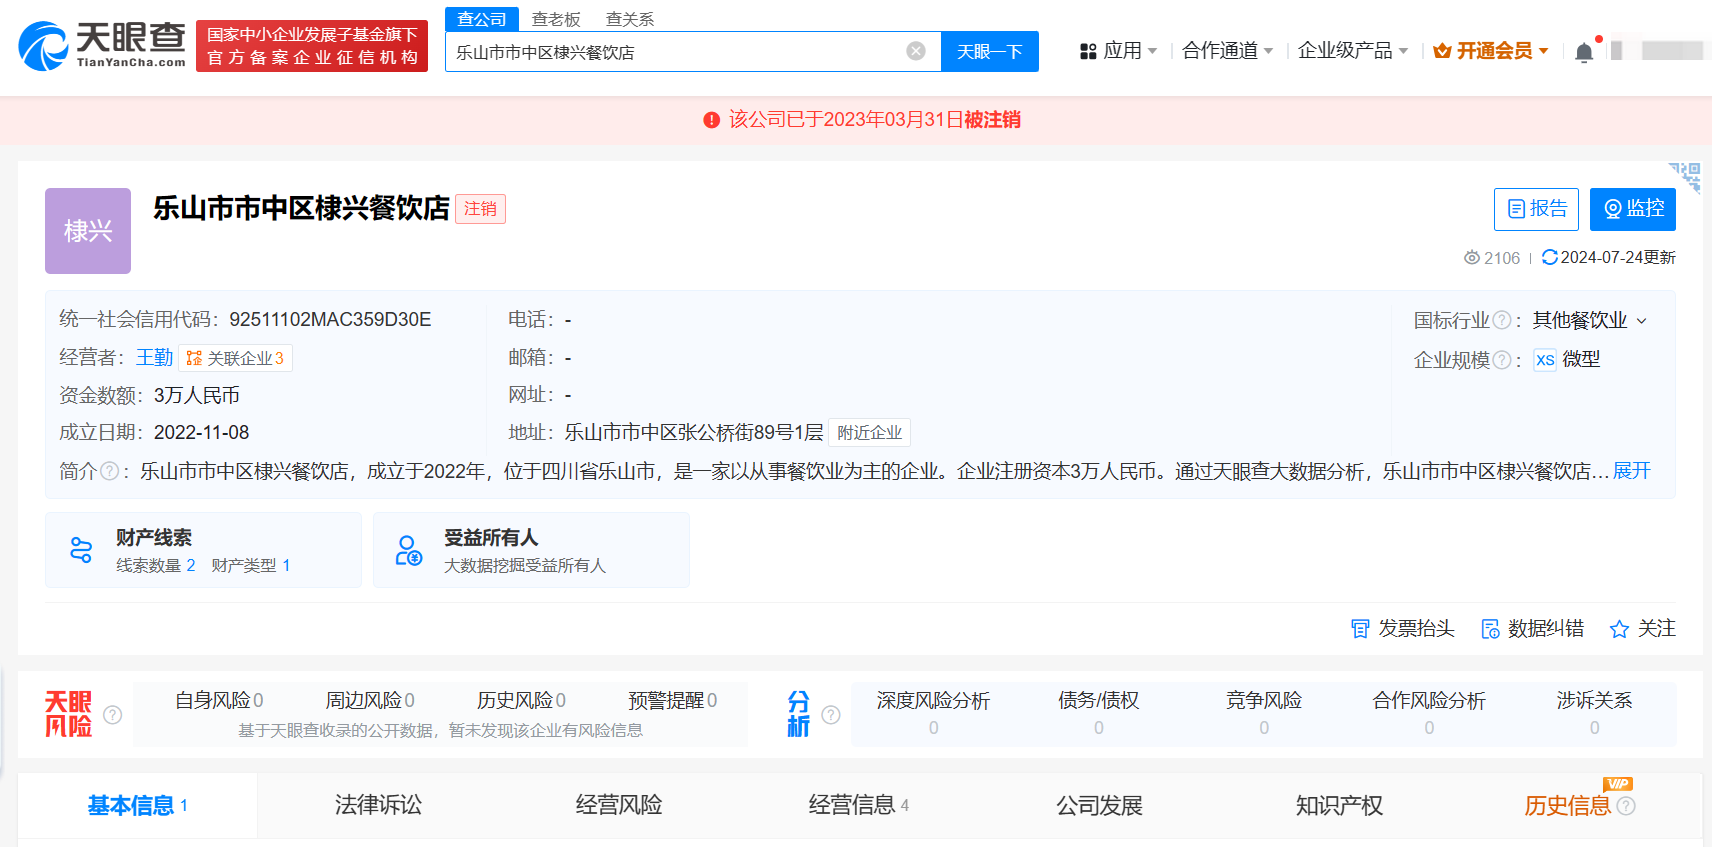Open the 财产线索 card icon
This screenshot has width=1712, height=847.
coord(81,550)
